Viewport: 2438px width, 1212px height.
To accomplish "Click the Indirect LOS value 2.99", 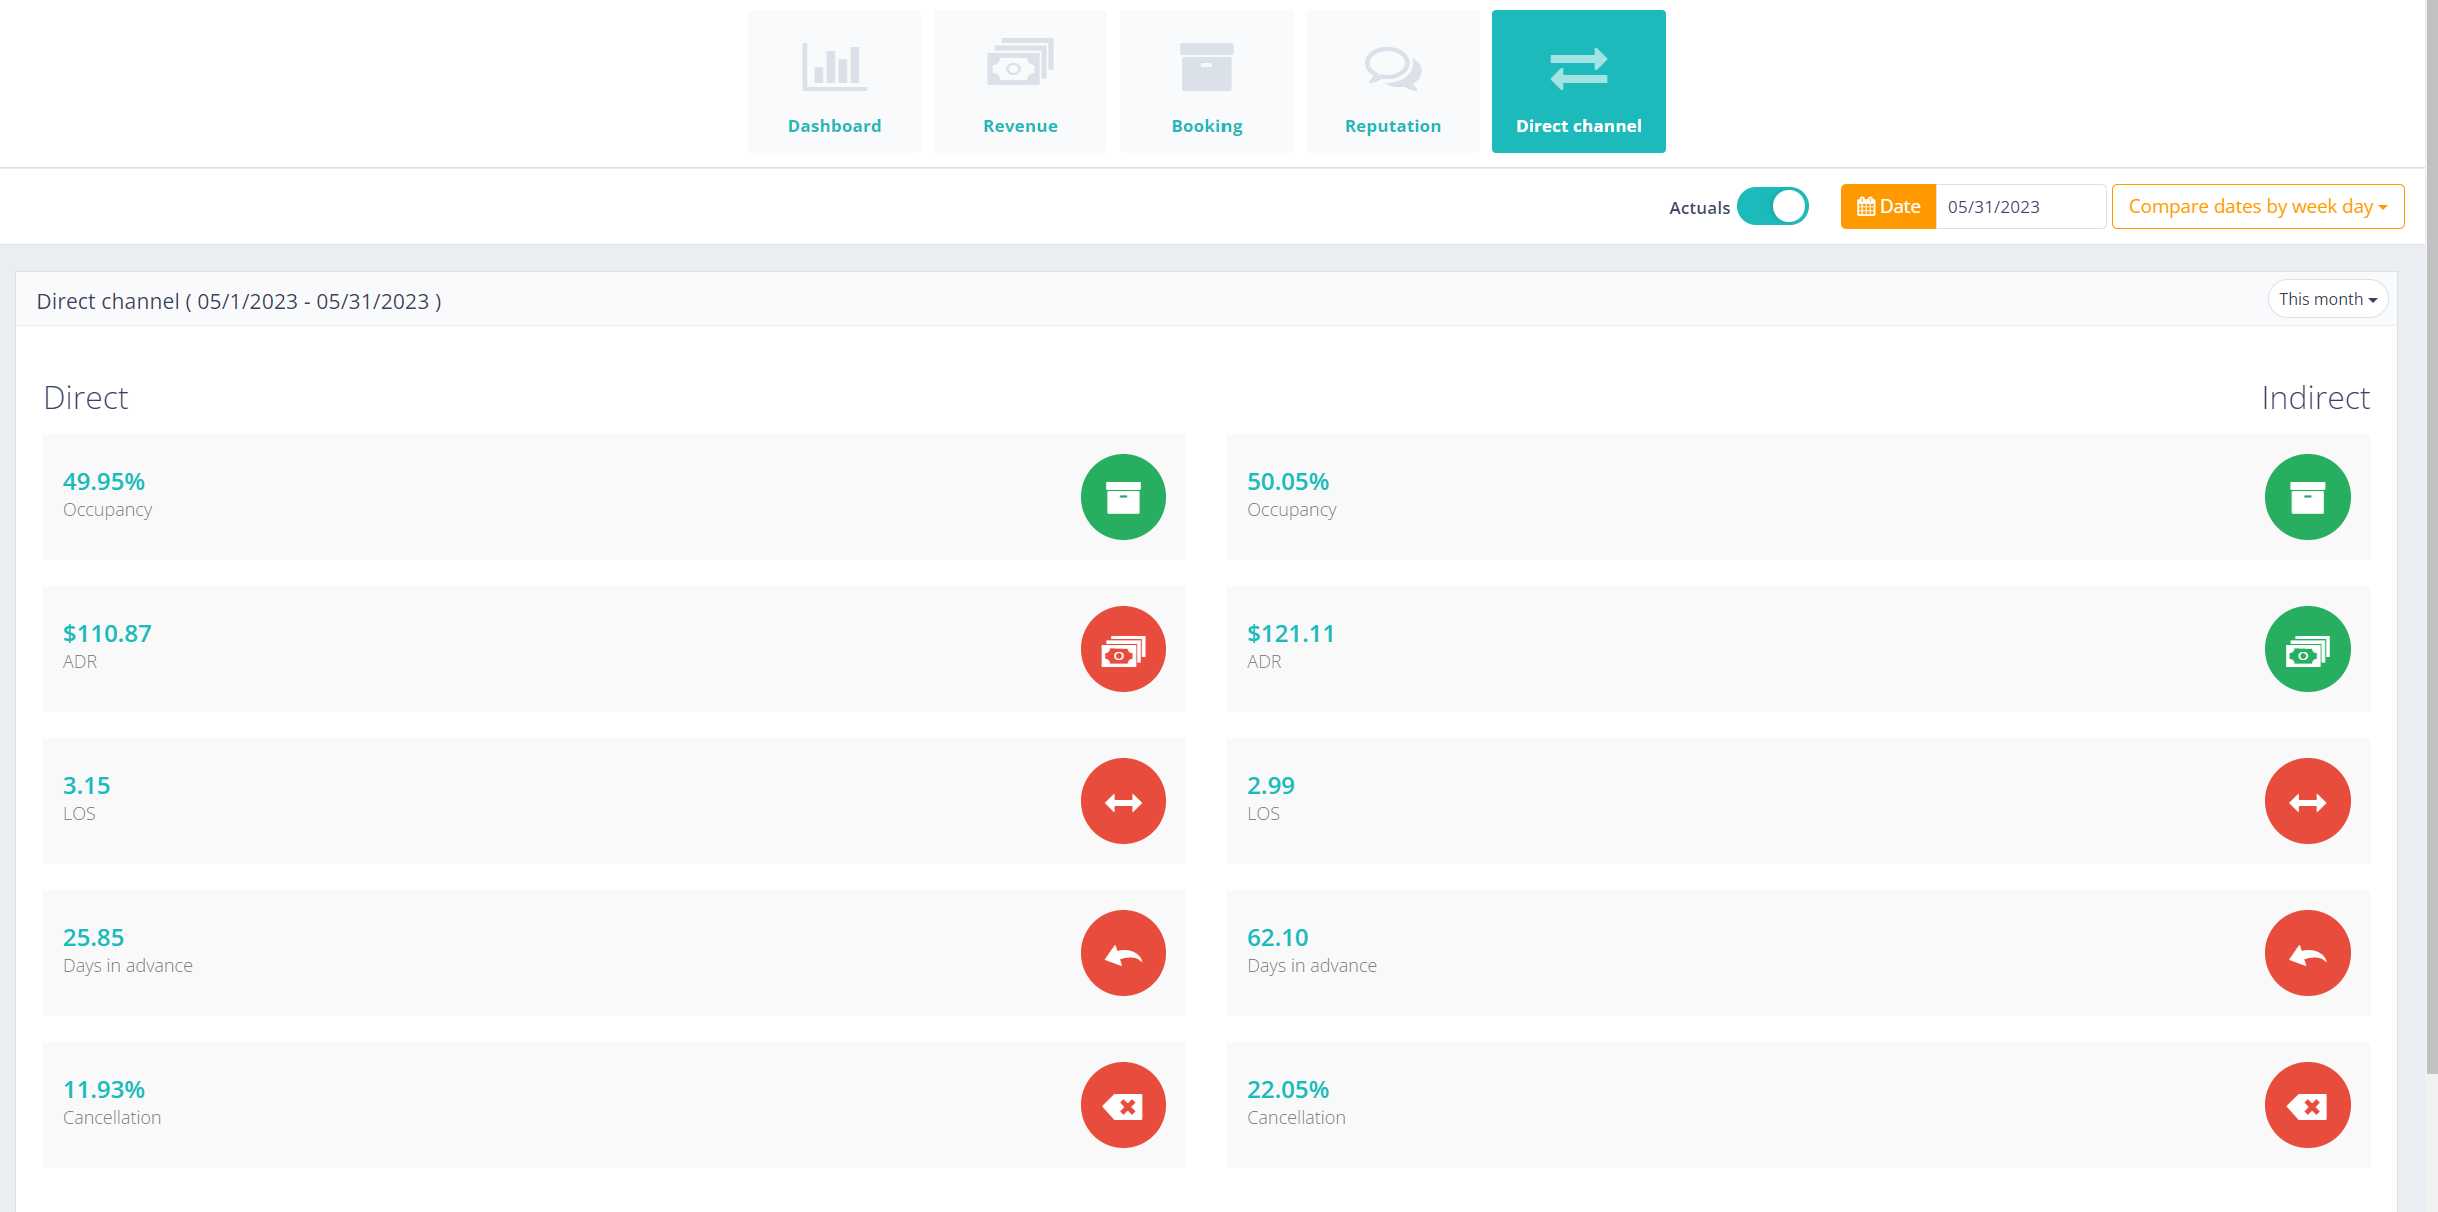I will point(1271,785).
